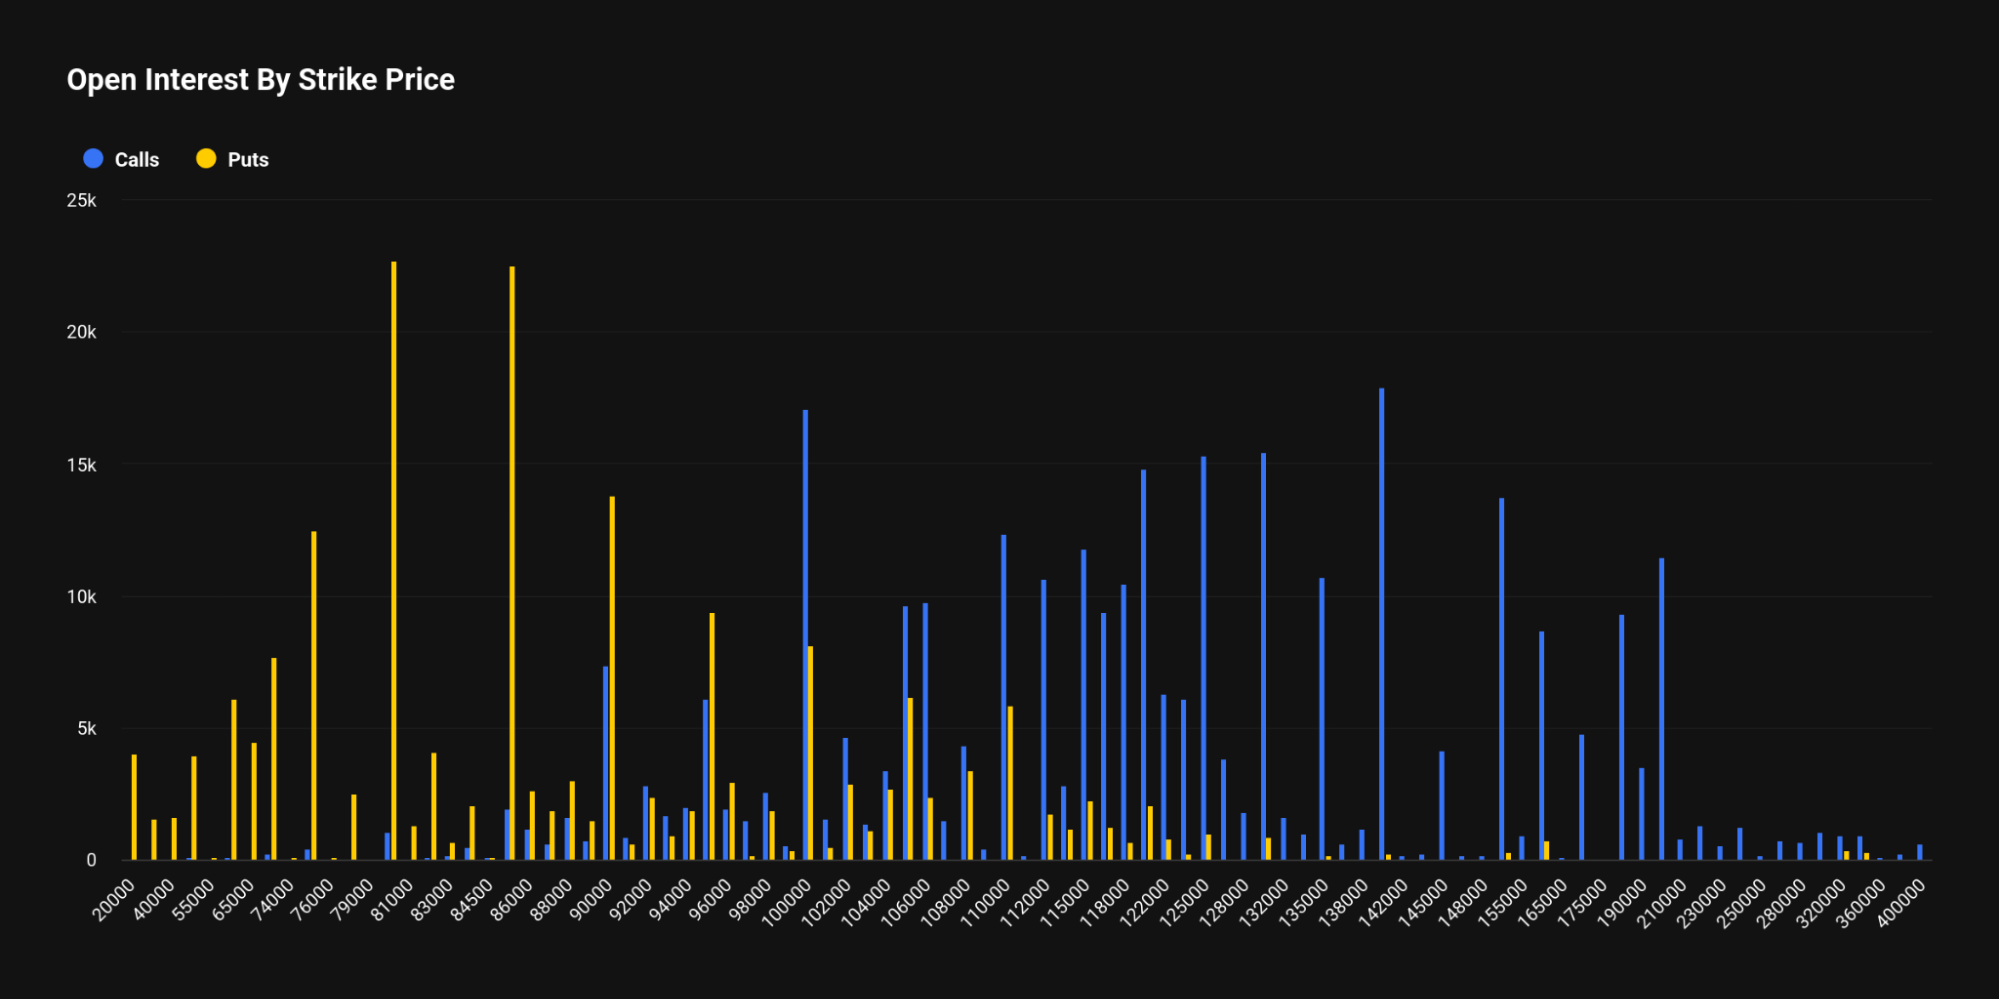Click the chart title Open Interest By Strike Price

[x=260, y=79]
